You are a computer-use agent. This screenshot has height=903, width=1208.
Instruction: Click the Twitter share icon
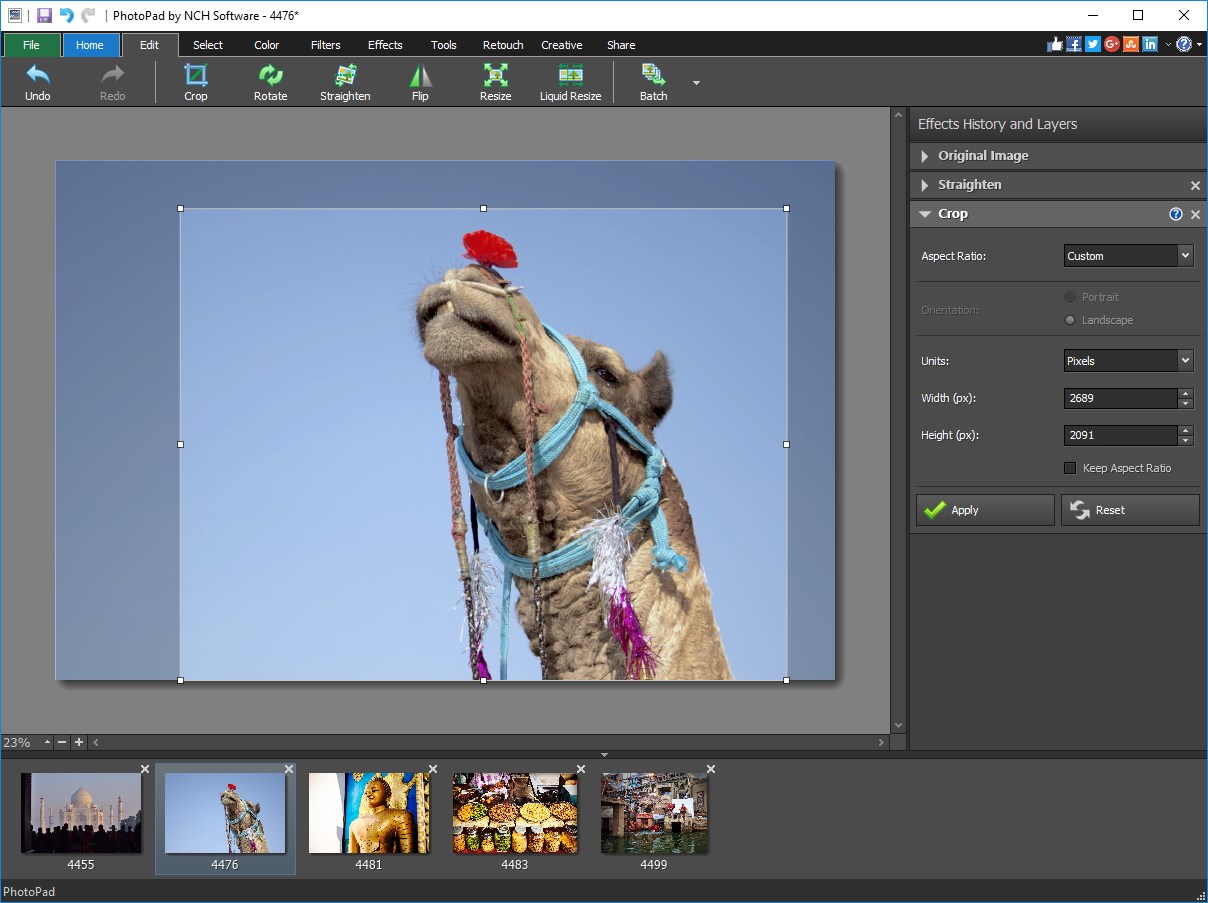(1092, 44)
